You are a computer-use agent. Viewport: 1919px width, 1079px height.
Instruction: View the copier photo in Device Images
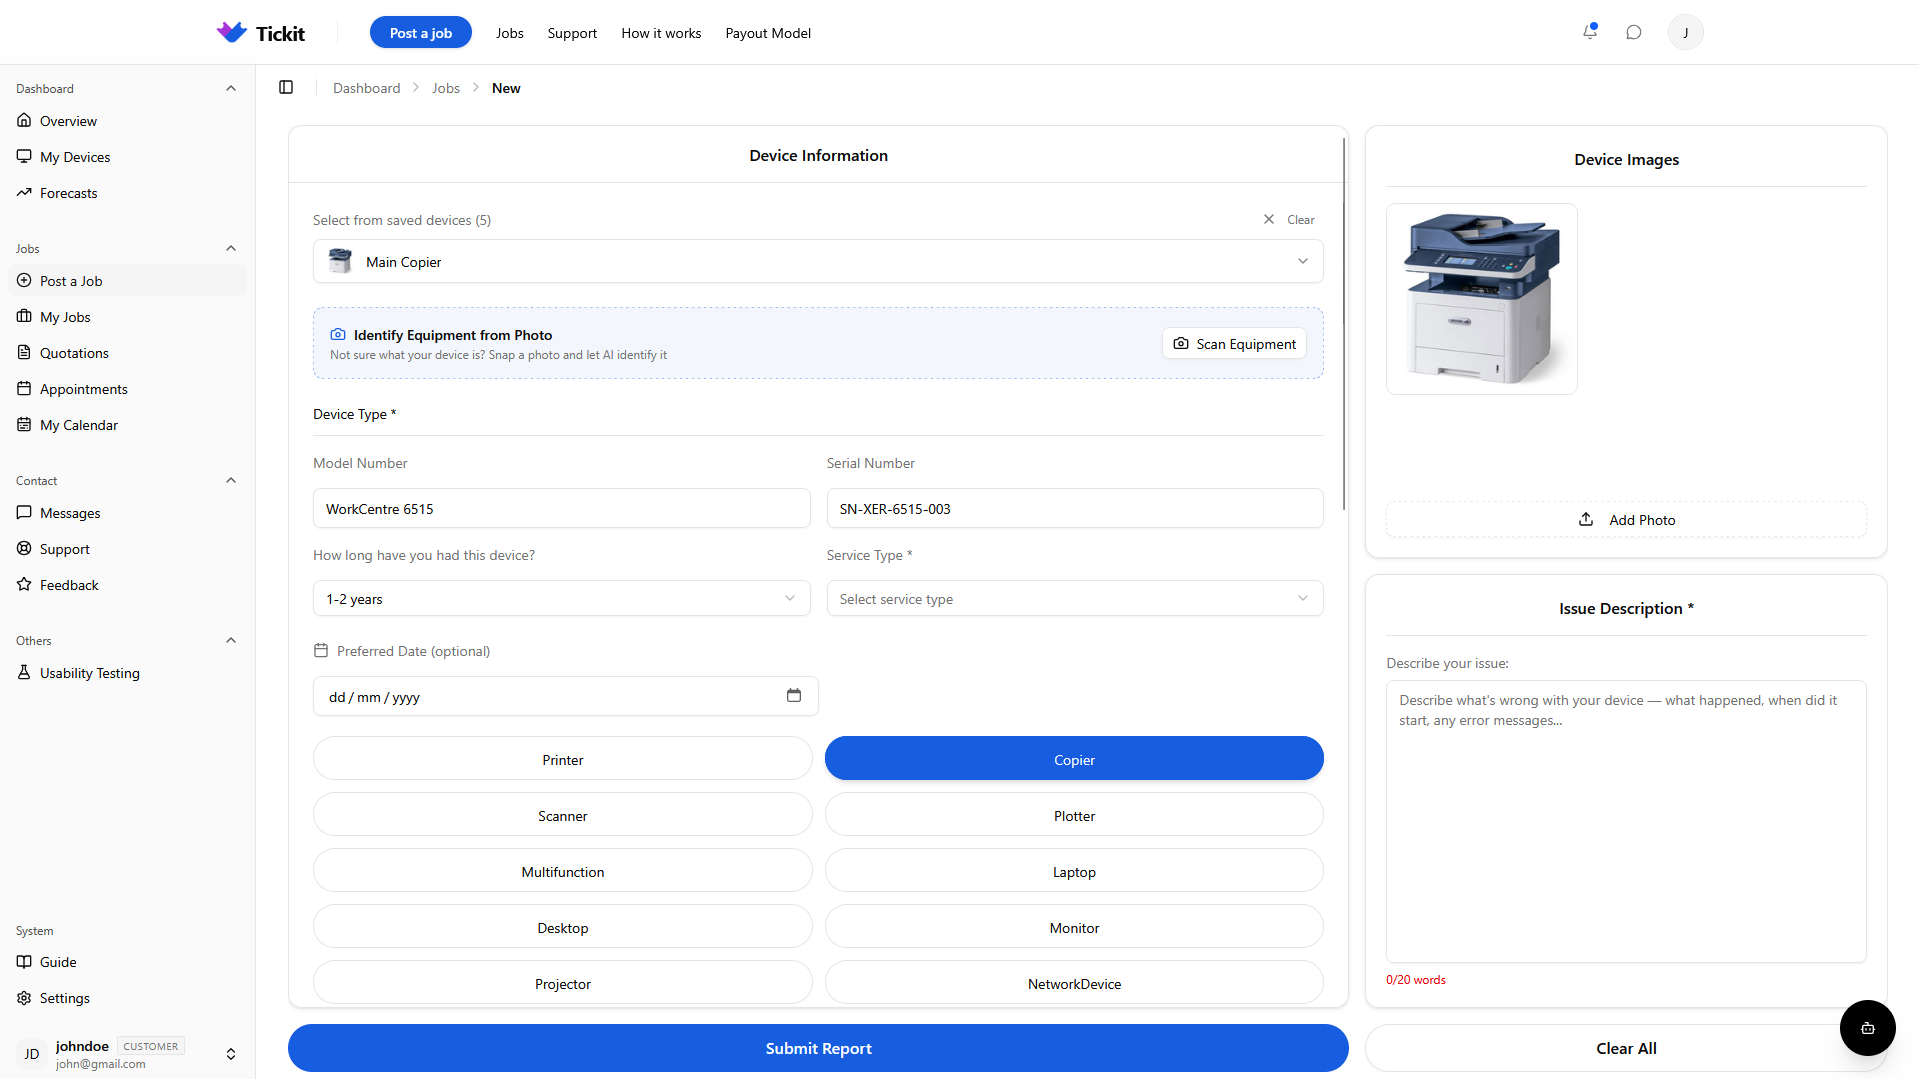pos(1481,298)
